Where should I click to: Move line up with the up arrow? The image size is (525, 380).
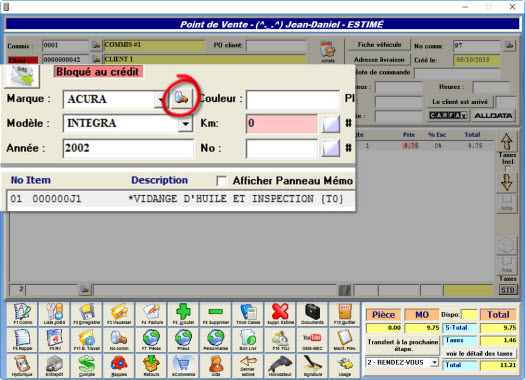pyautogui.click(x=507, y=141)
